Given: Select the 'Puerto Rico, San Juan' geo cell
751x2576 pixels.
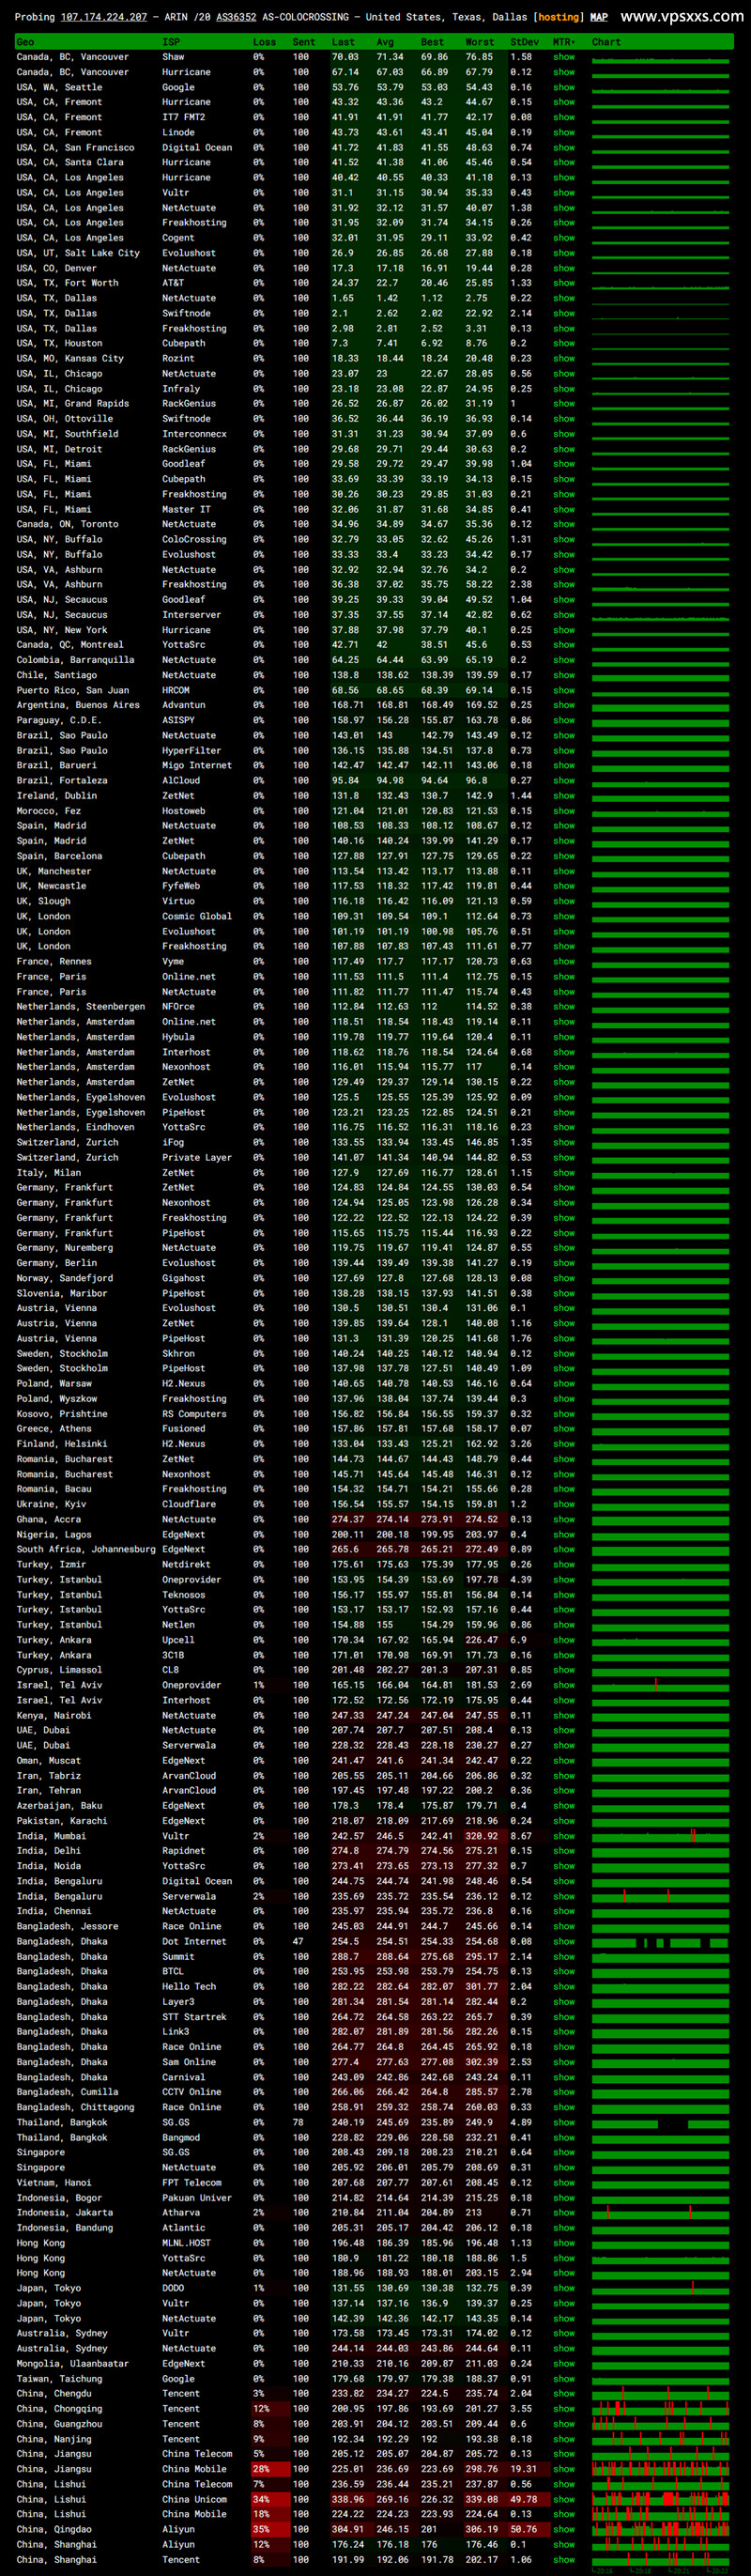Looking at the screenshot, I should point(72,690).
